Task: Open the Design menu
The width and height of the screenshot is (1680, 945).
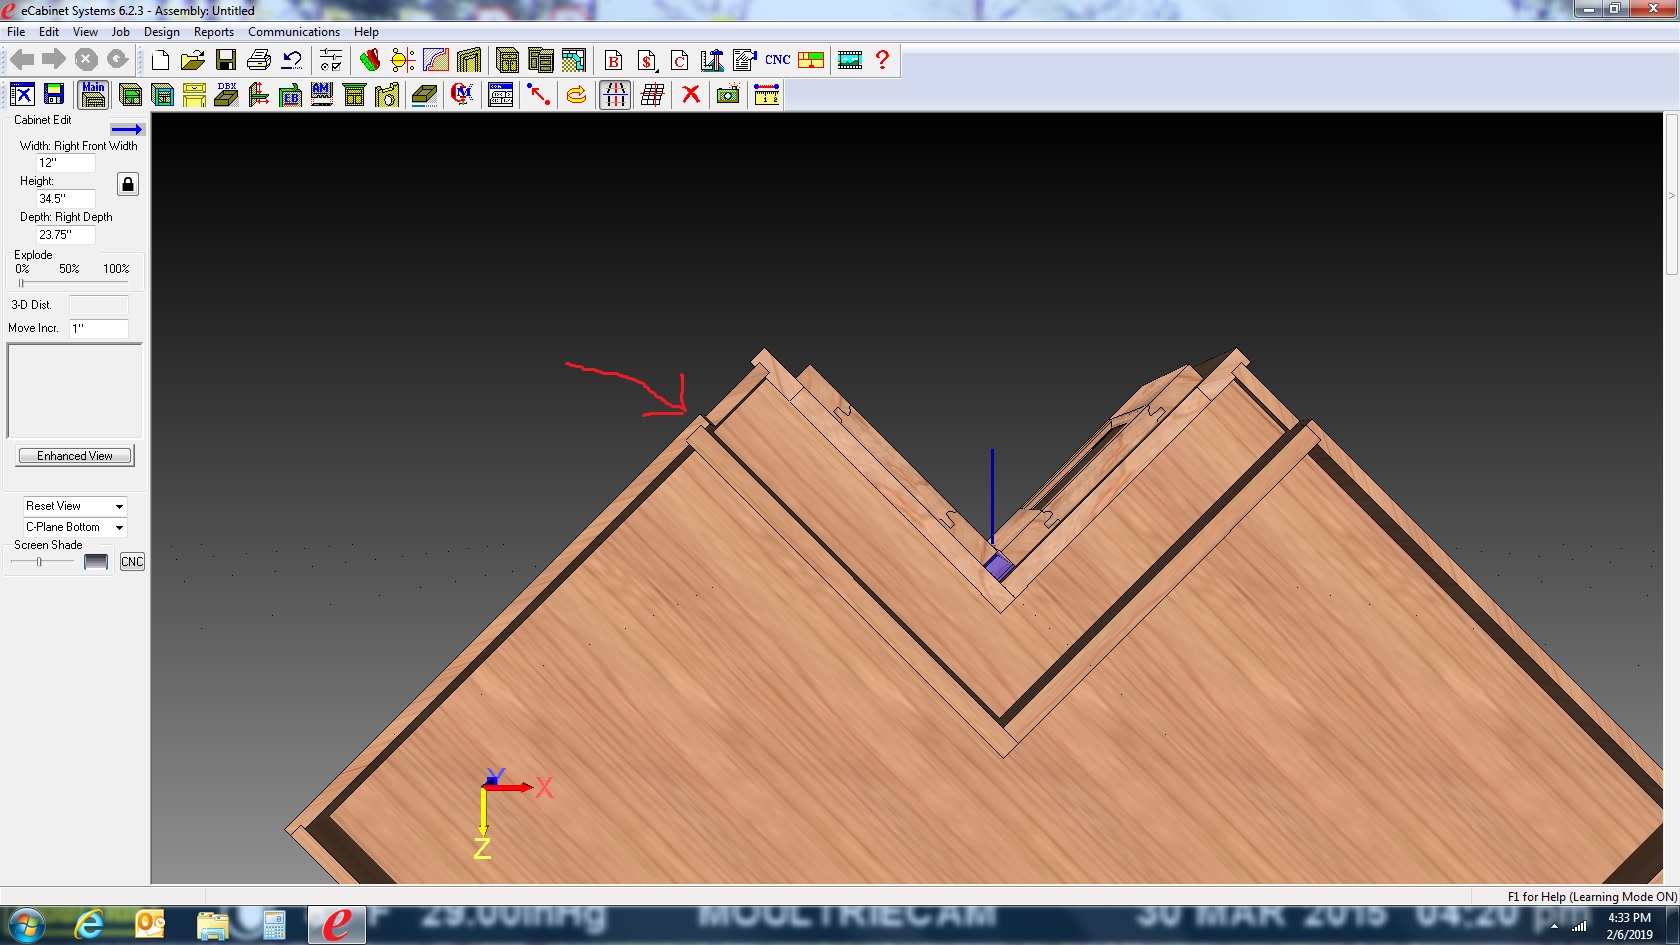Action: click(x=162, y=32)
